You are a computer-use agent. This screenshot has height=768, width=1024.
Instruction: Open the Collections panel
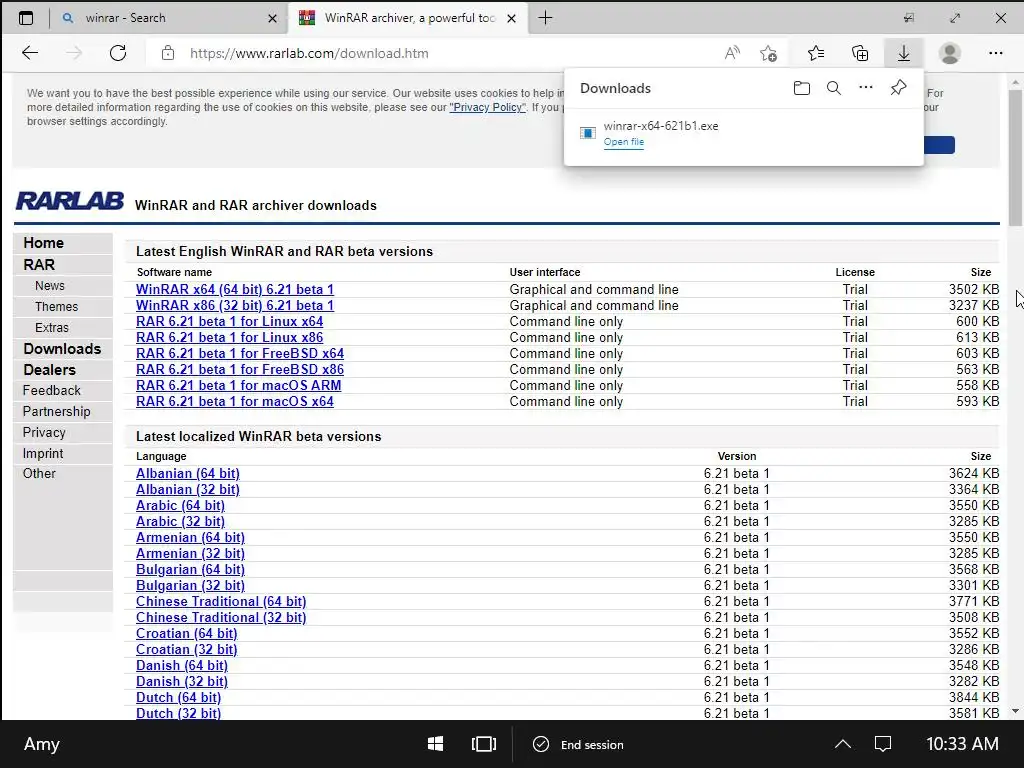tap(860, 53)
